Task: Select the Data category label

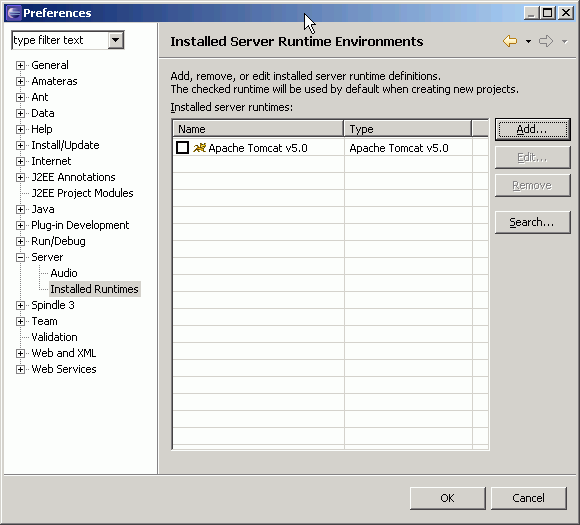Action: [43, 113]
